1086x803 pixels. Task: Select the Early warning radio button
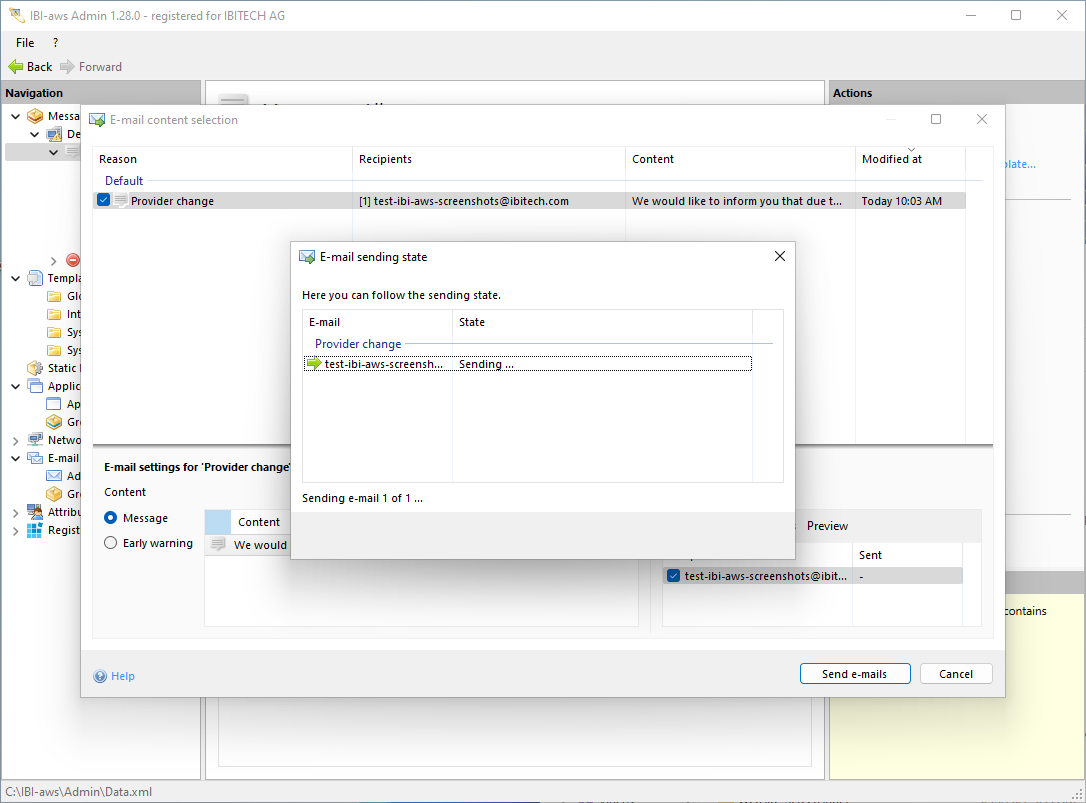coord(111,543)
